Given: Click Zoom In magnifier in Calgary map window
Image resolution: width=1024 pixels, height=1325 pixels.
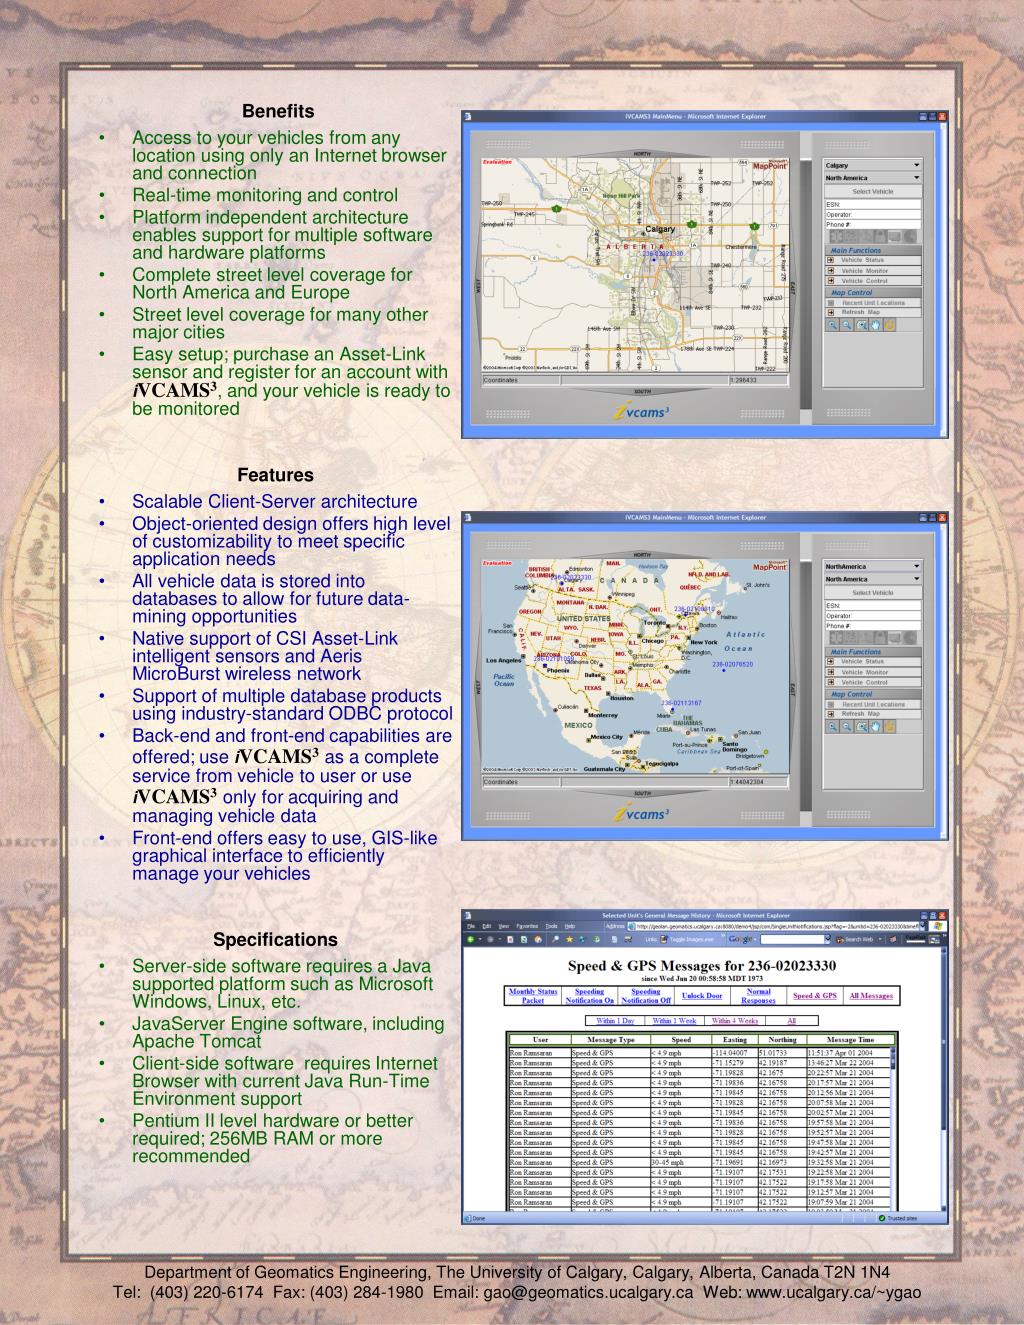Looking at the screenshot, I should (832, 324).
